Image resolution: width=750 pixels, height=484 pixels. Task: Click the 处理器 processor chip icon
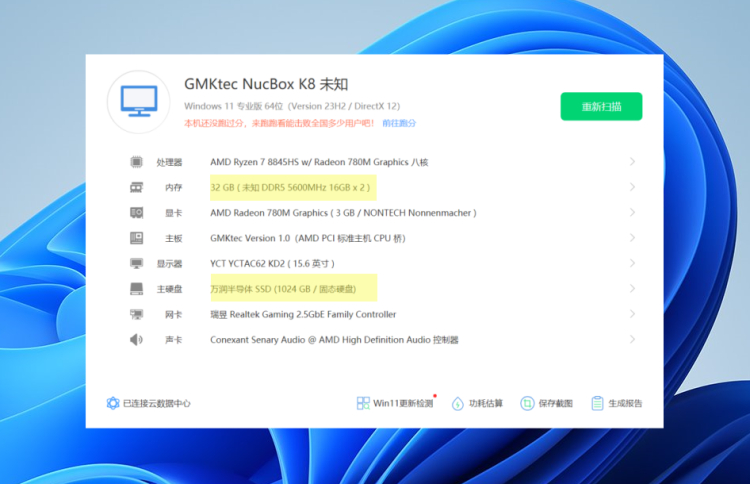click(x=136, y=162)
